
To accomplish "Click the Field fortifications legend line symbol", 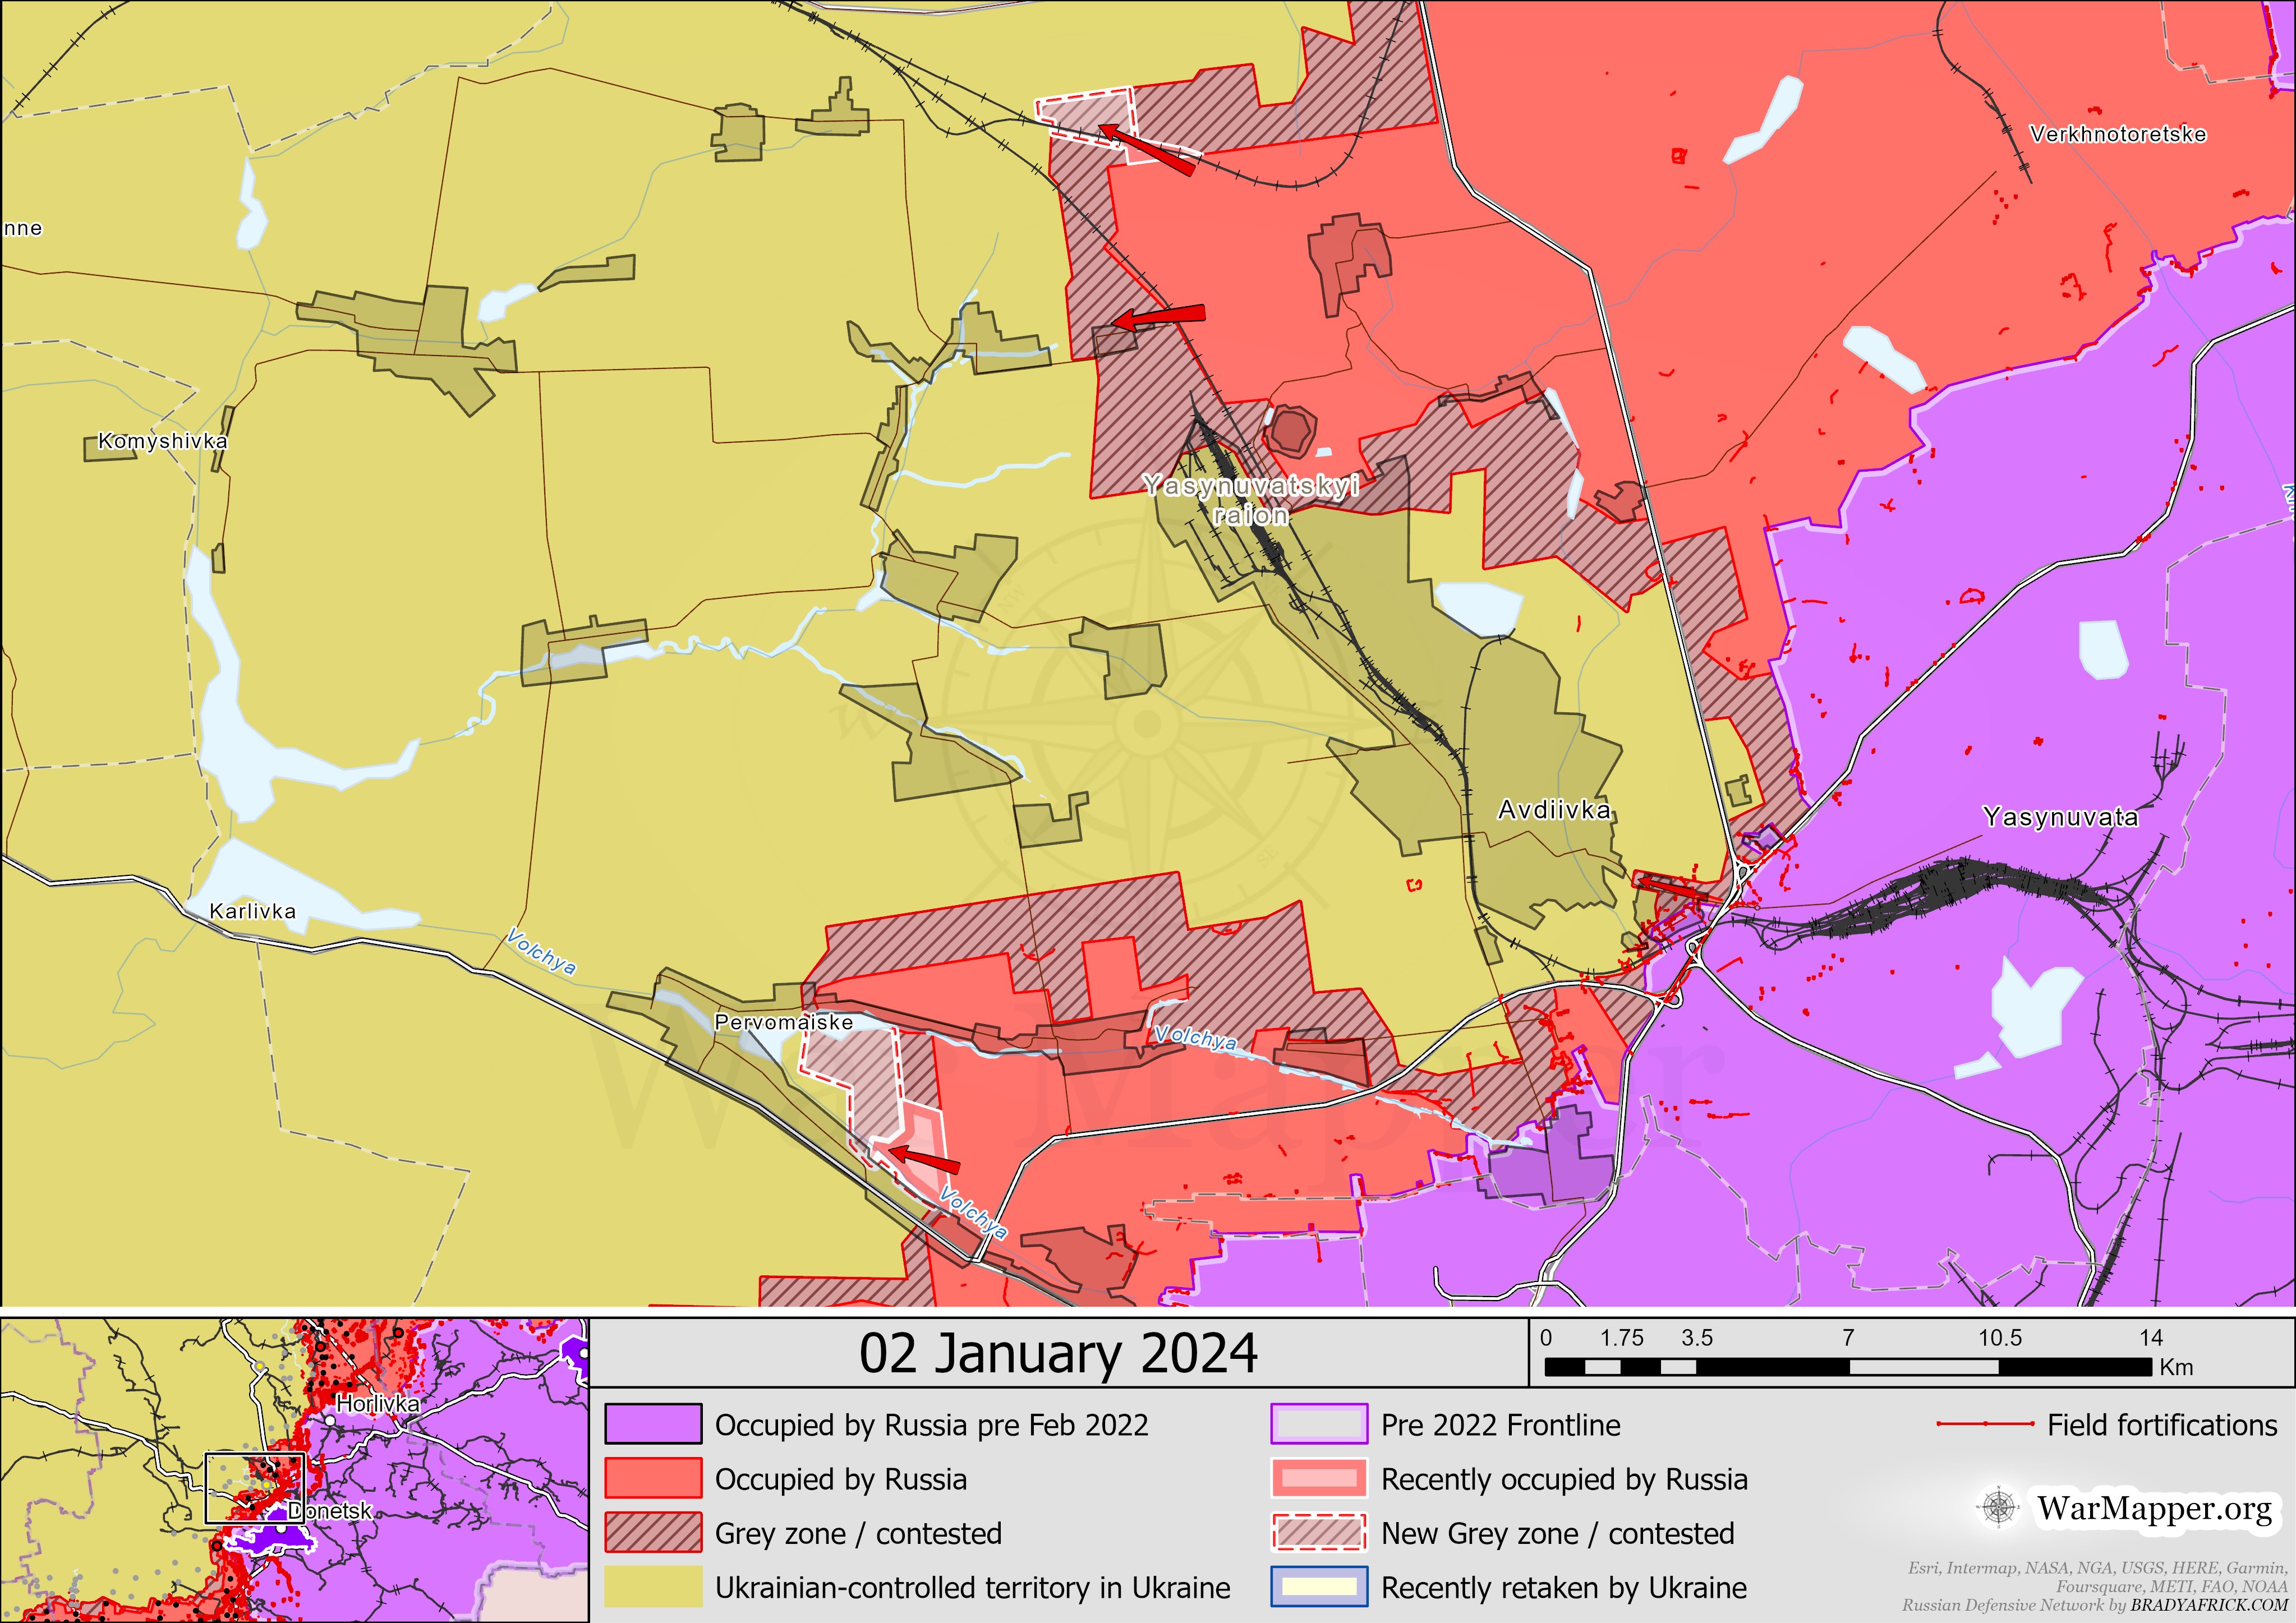I will (x=1984, y=1424).
